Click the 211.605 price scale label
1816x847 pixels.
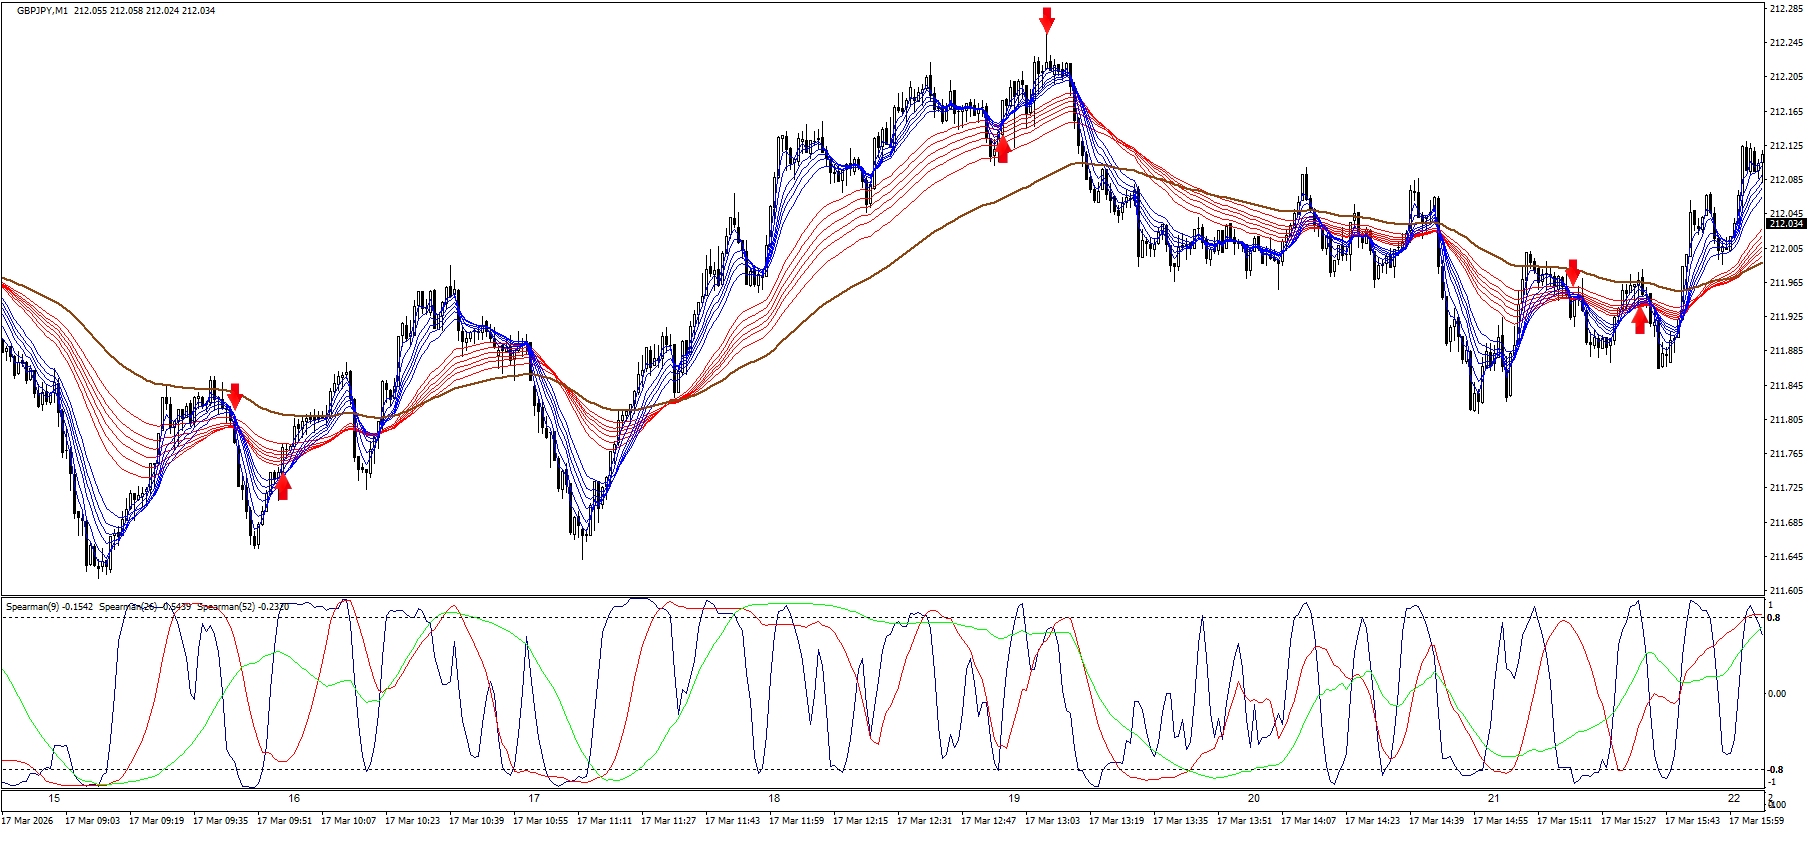tap(1786, 591)
